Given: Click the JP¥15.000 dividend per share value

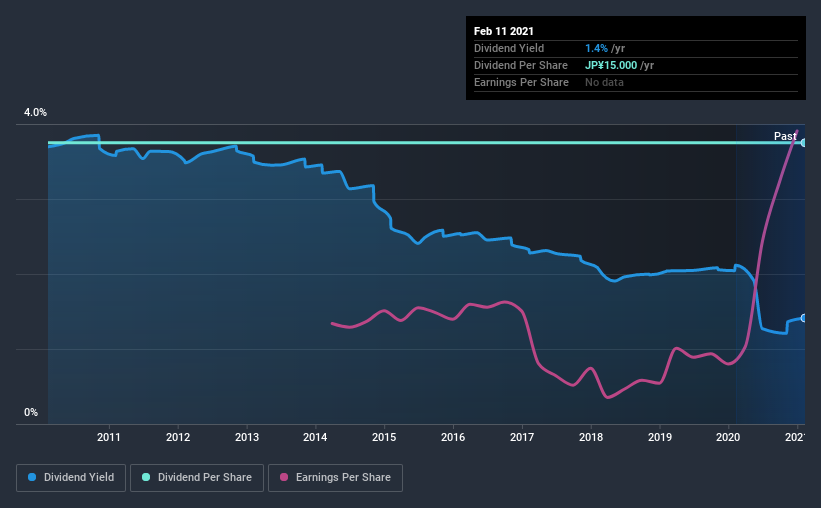Looking at the screenshot, I should pyautogui.click(x=611, y=65).
